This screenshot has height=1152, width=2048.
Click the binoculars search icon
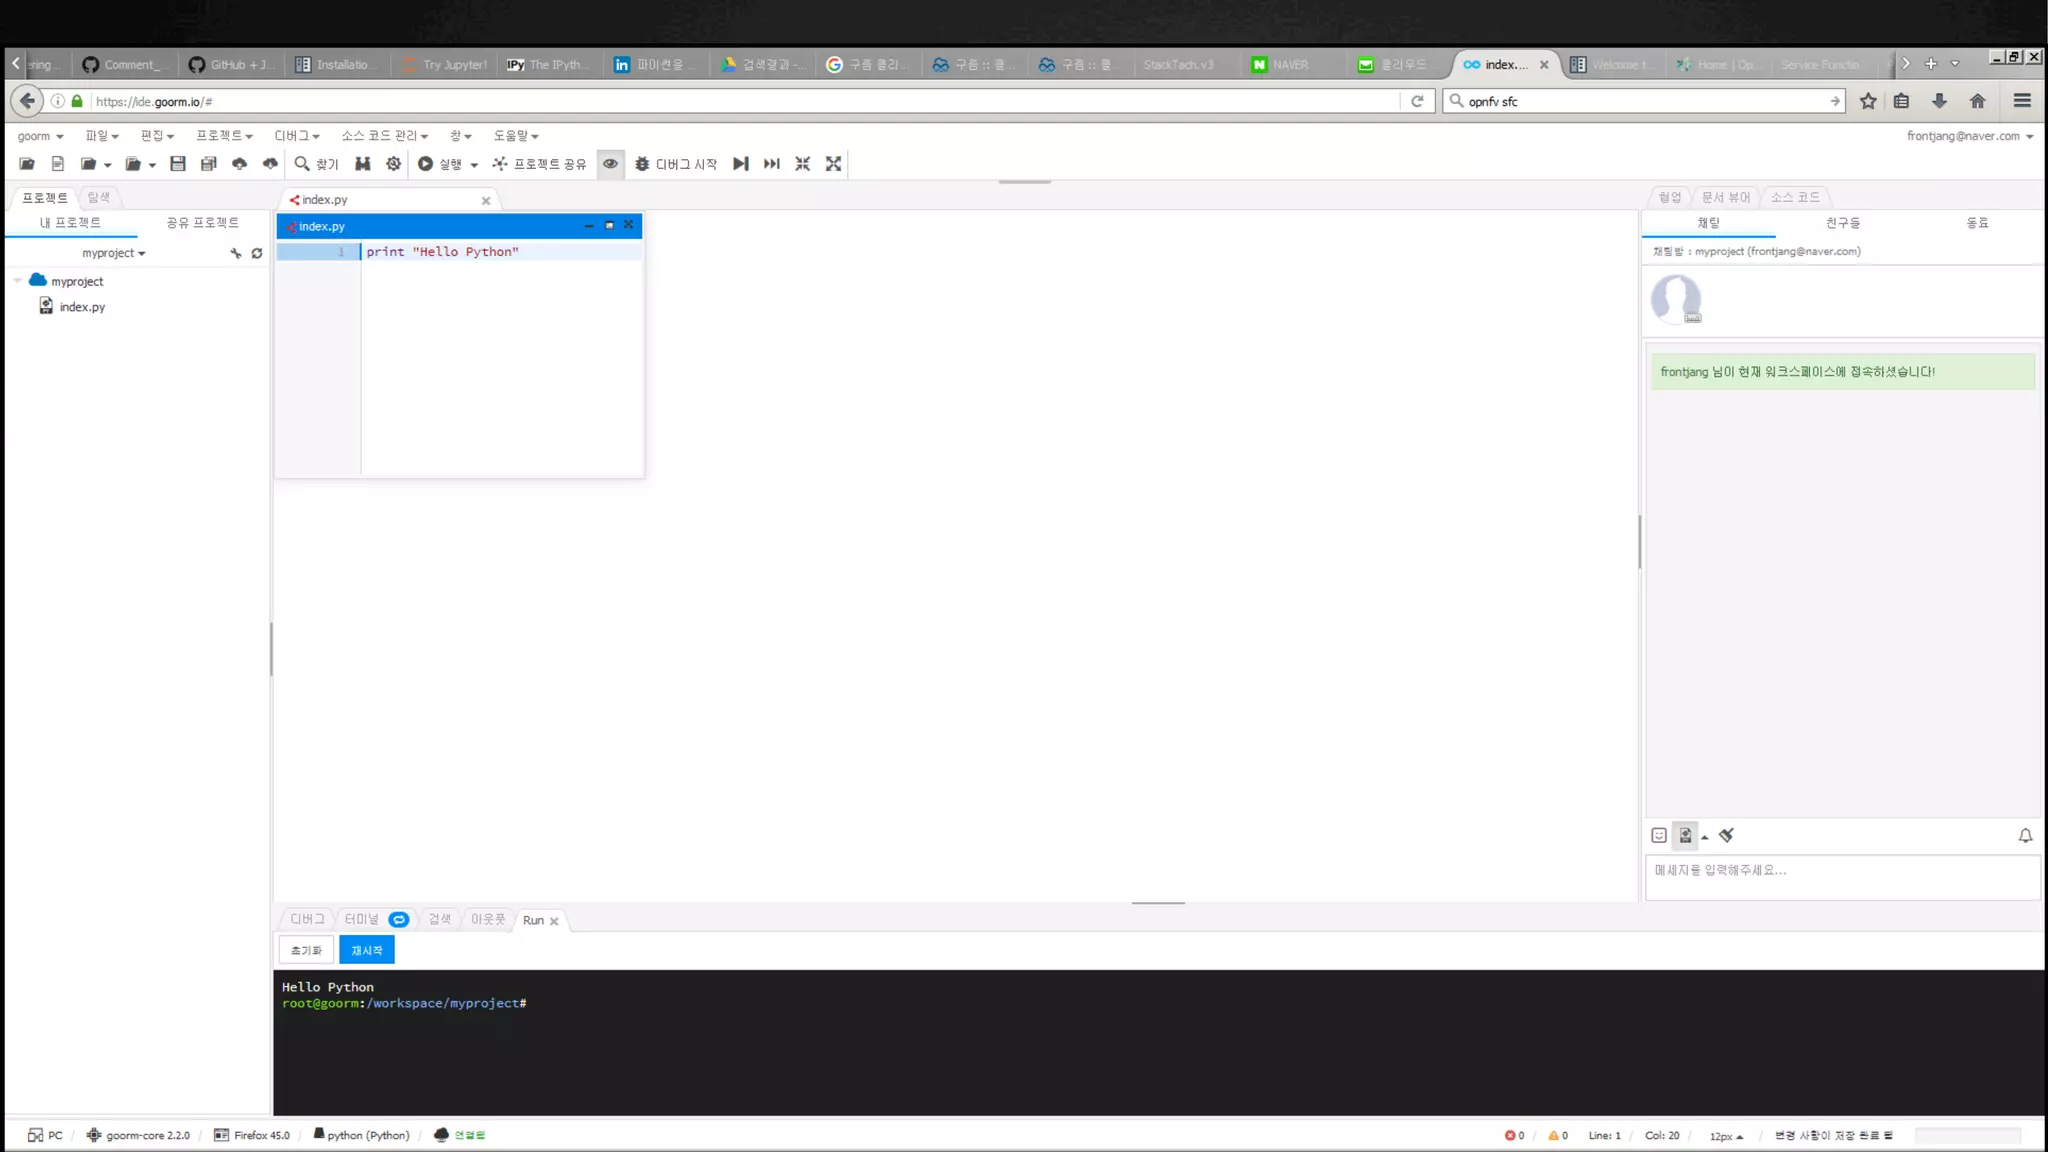pos(362,164)
